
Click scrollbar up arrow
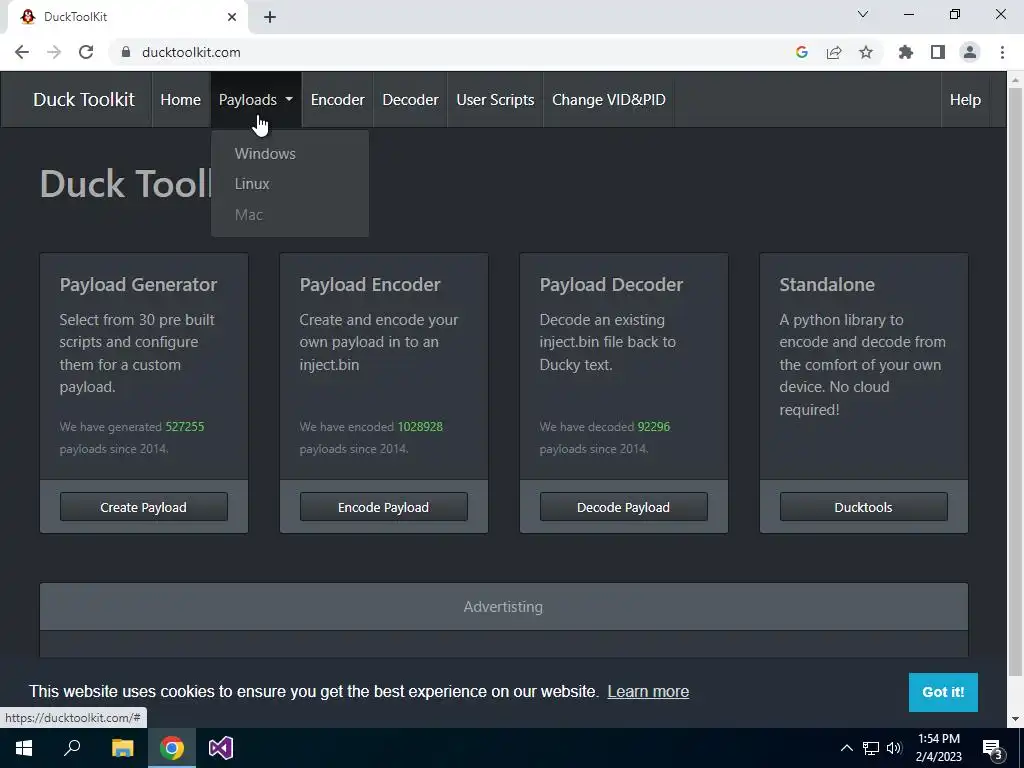pyautogui.click(x=1014, y=80)
